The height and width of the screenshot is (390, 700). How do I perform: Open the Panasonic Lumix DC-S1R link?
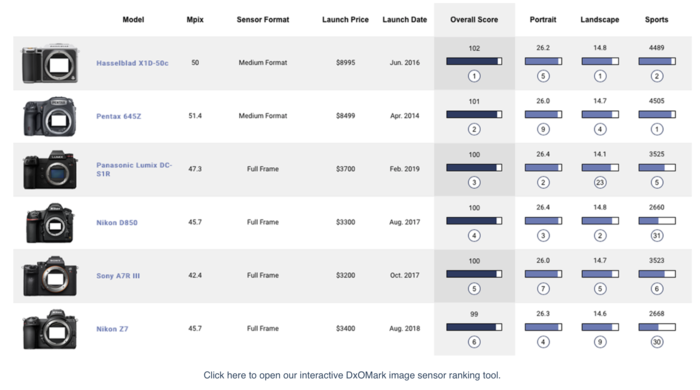click(x=134, y=169)
